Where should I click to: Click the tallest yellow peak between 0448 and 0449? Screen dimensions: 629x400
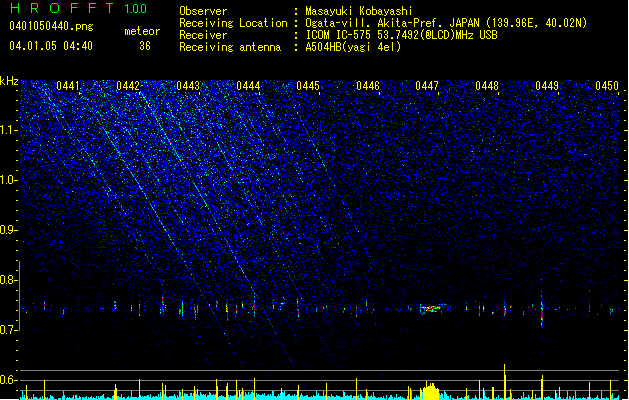click(x=505, y=382)
